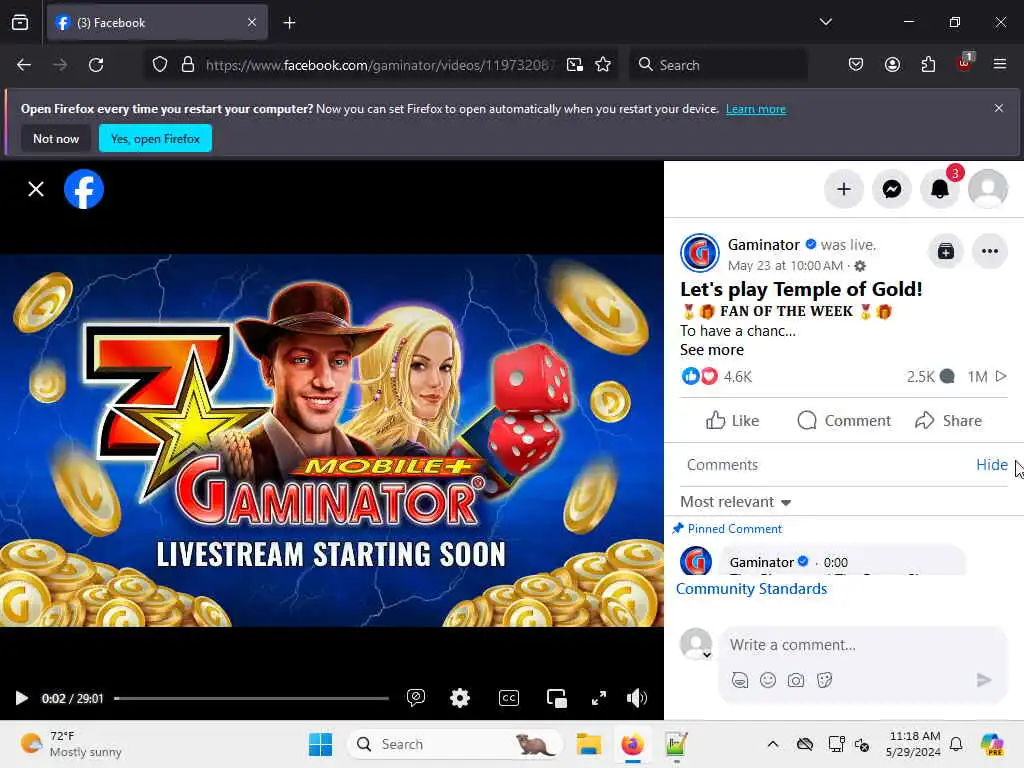Open Gaminator page name link
This screenshot has height=768, width=1024.
(763, 245)
